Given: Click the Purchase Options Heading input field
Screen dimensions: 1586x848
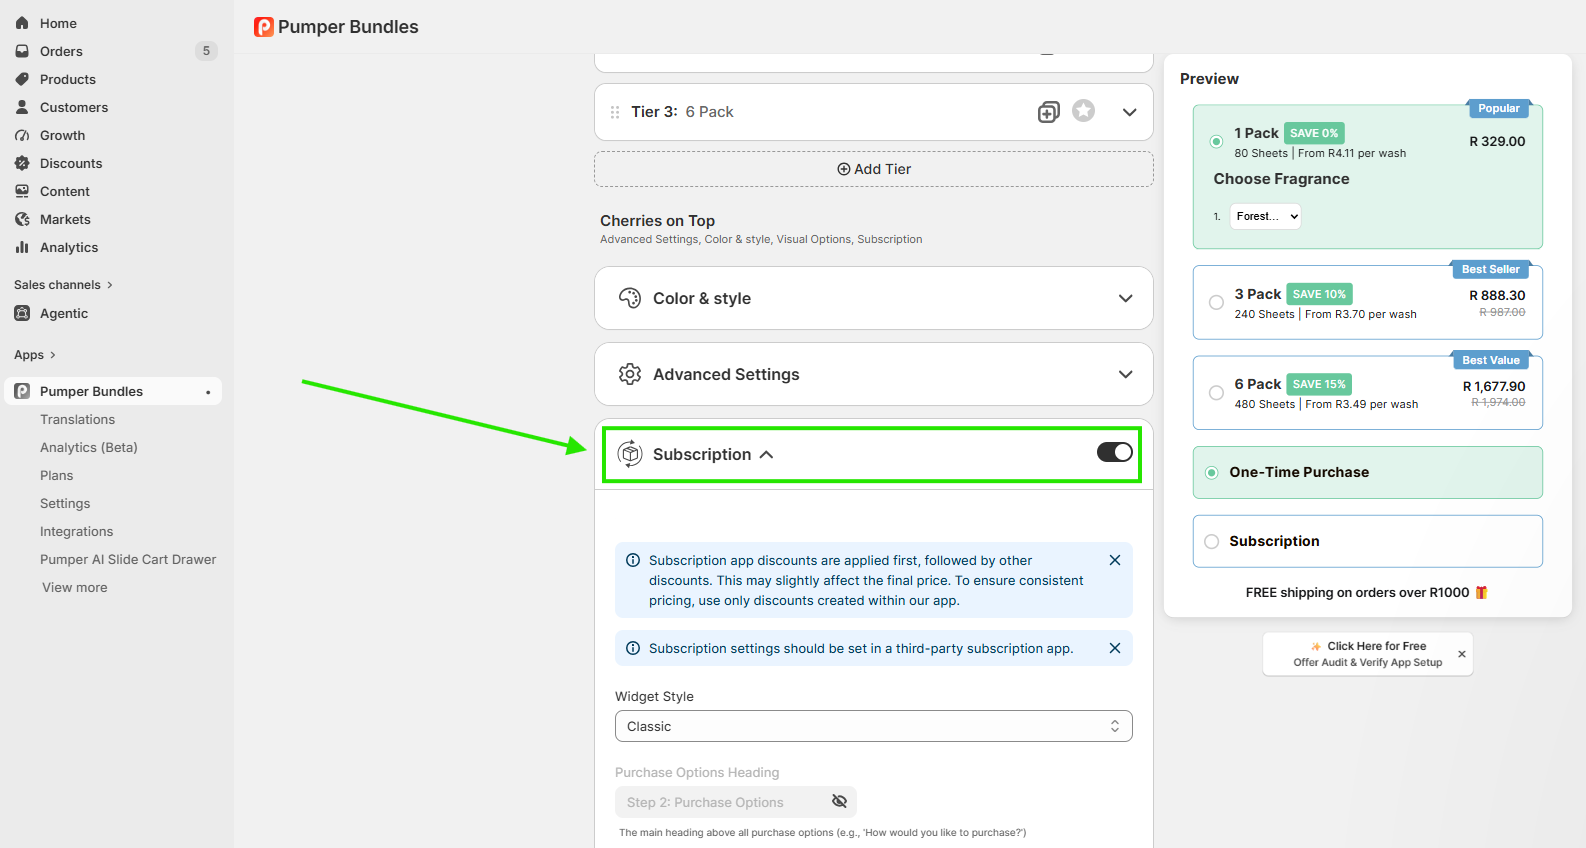Looking at the screenshot, I should coord(735,802).
